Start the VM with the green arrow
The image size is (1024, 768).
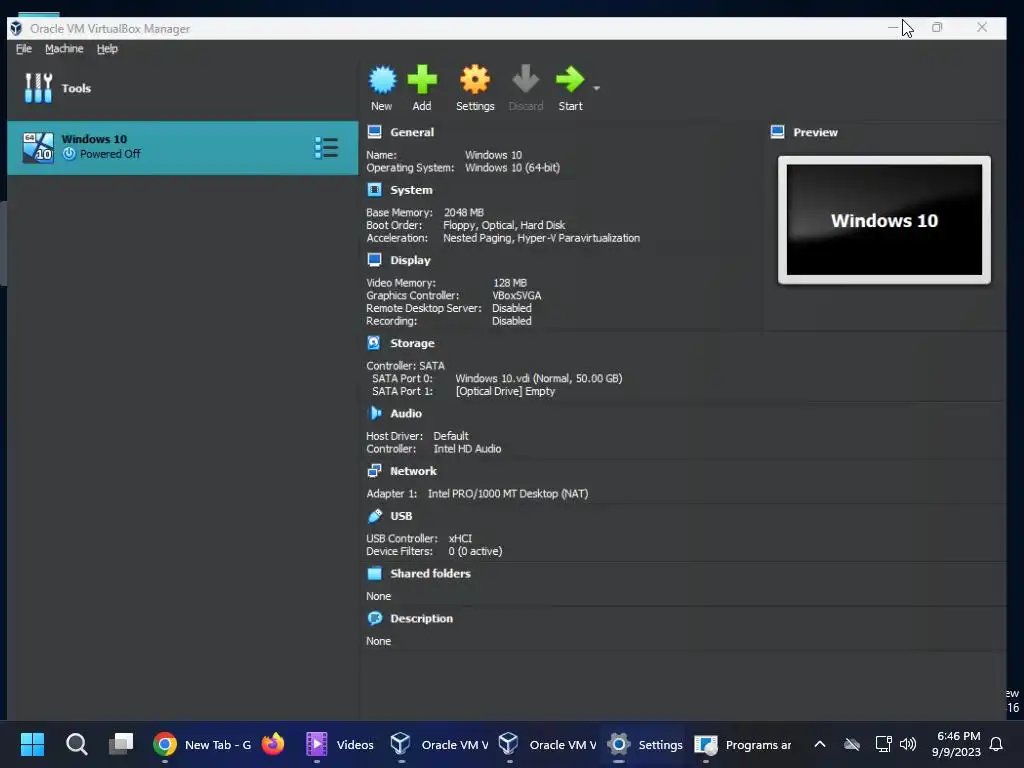click(x=569, y=80)
